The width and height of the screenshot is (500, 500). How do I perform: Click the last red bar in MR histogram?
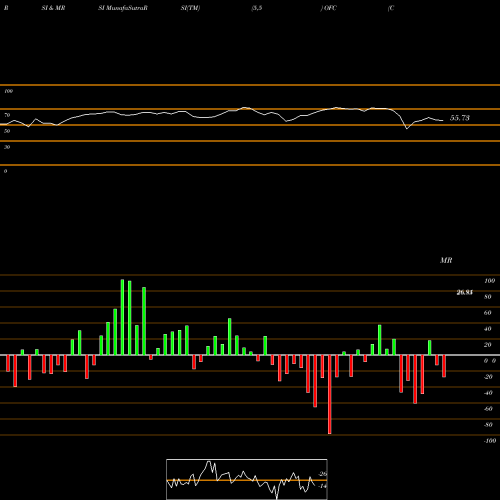pyautogui.click(x=444, y=366)
